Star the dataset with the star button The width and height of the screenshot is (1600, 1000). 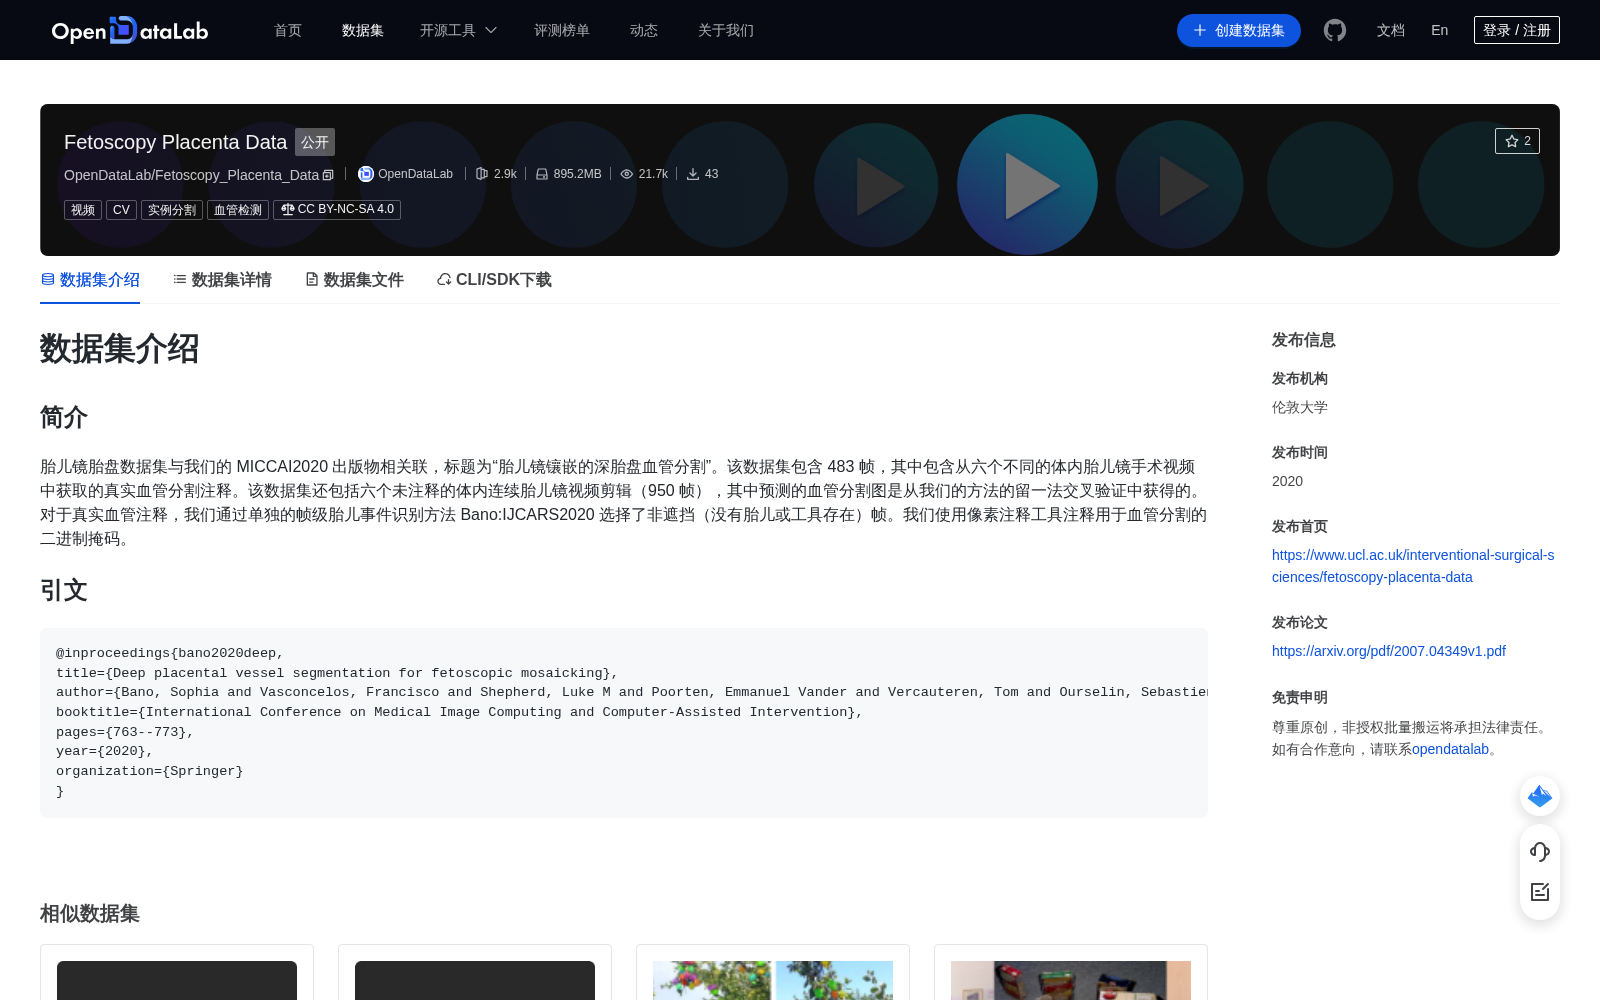pyautogui.click(x=1517, y=141)
